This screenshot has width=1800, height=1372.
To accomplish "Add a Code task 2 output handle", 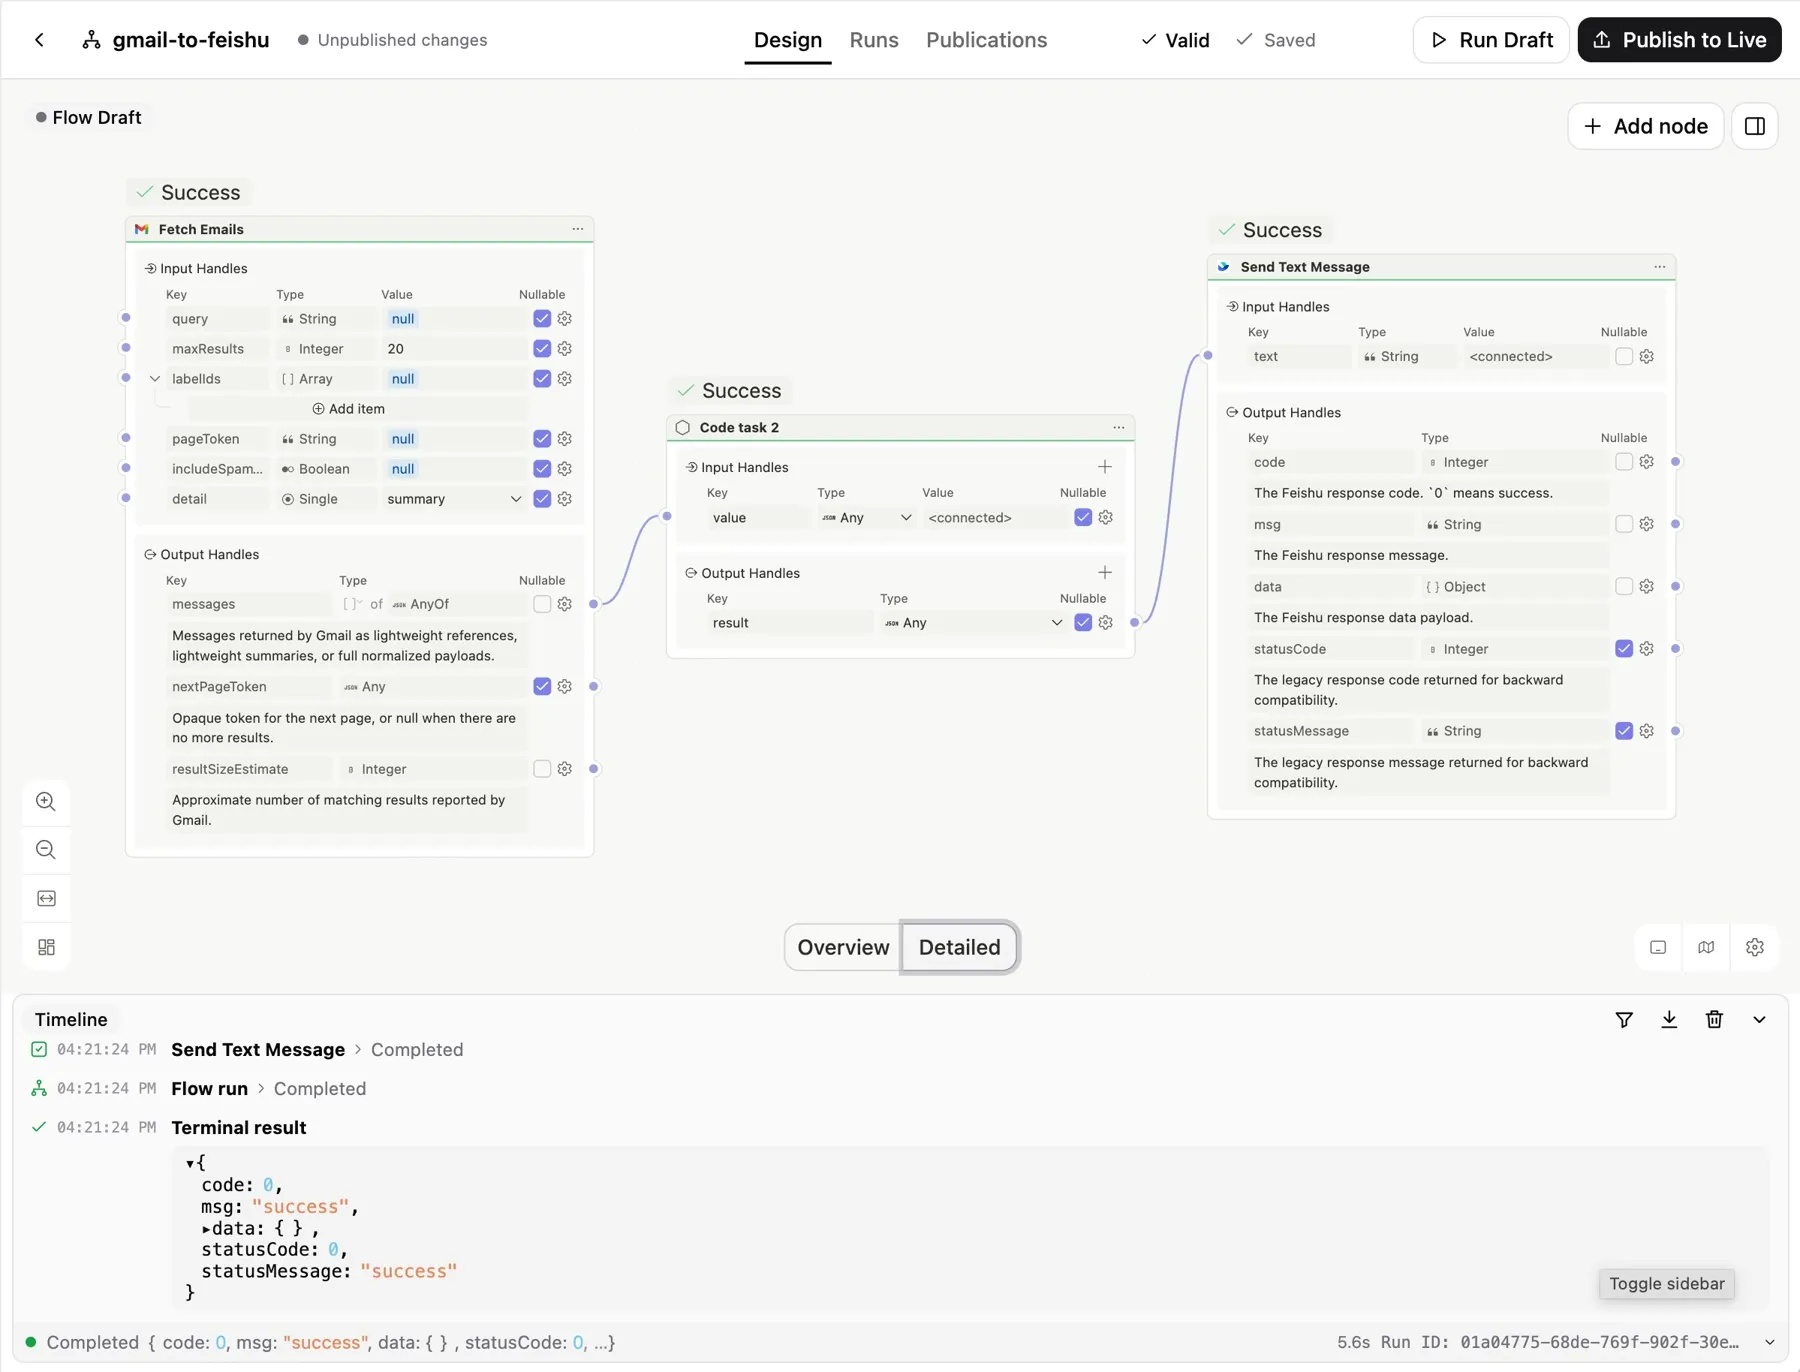I will tap(1105, 573).
